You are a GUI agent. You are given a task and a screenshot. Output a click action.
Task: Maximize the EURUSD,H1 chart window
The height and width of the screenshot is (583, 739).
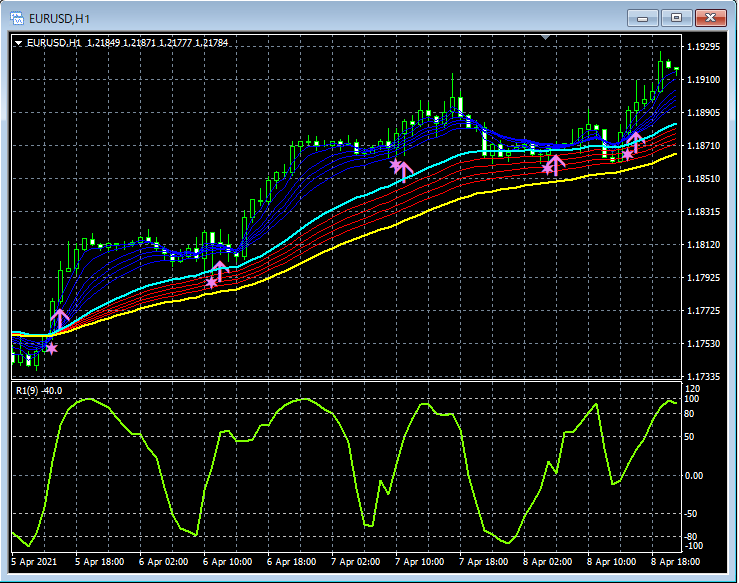pyautogui.click(x=677, y=17)
